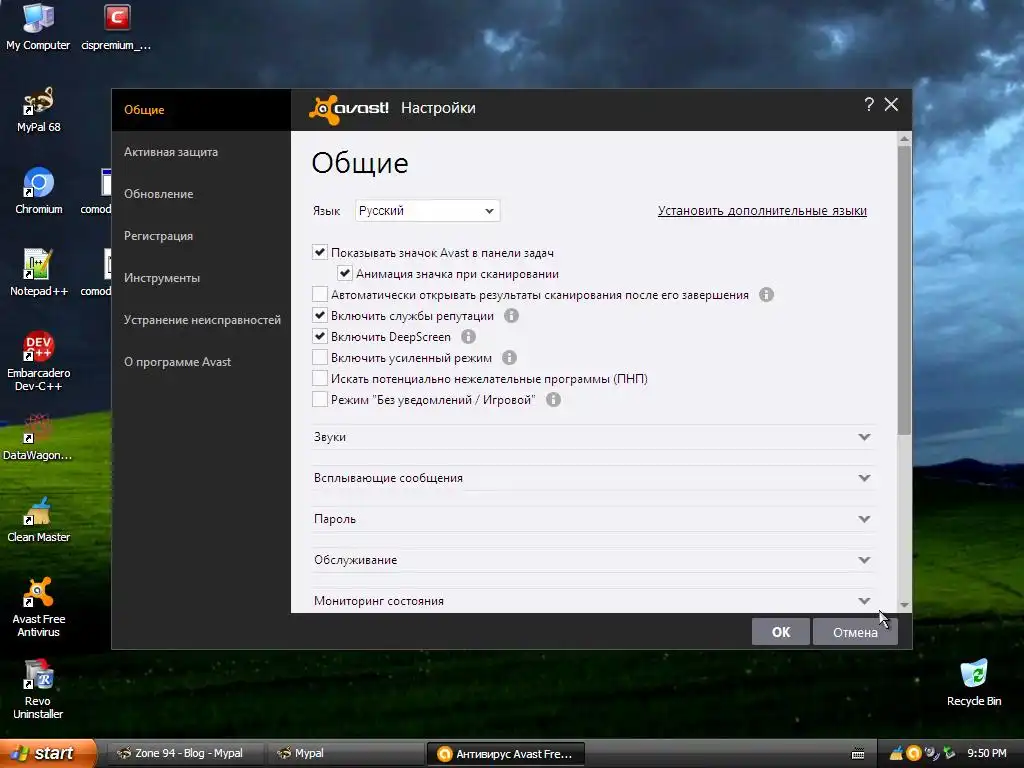Screen dimensions: 1024x768
Task: Switch to Обновление tab
Action: (201, 194)
